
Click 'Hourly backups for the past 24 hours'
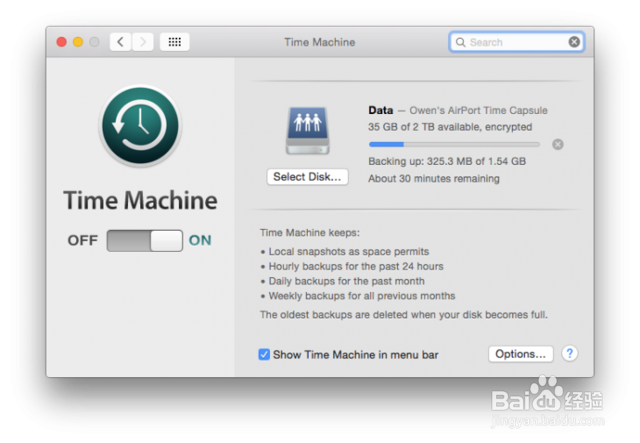356,266
